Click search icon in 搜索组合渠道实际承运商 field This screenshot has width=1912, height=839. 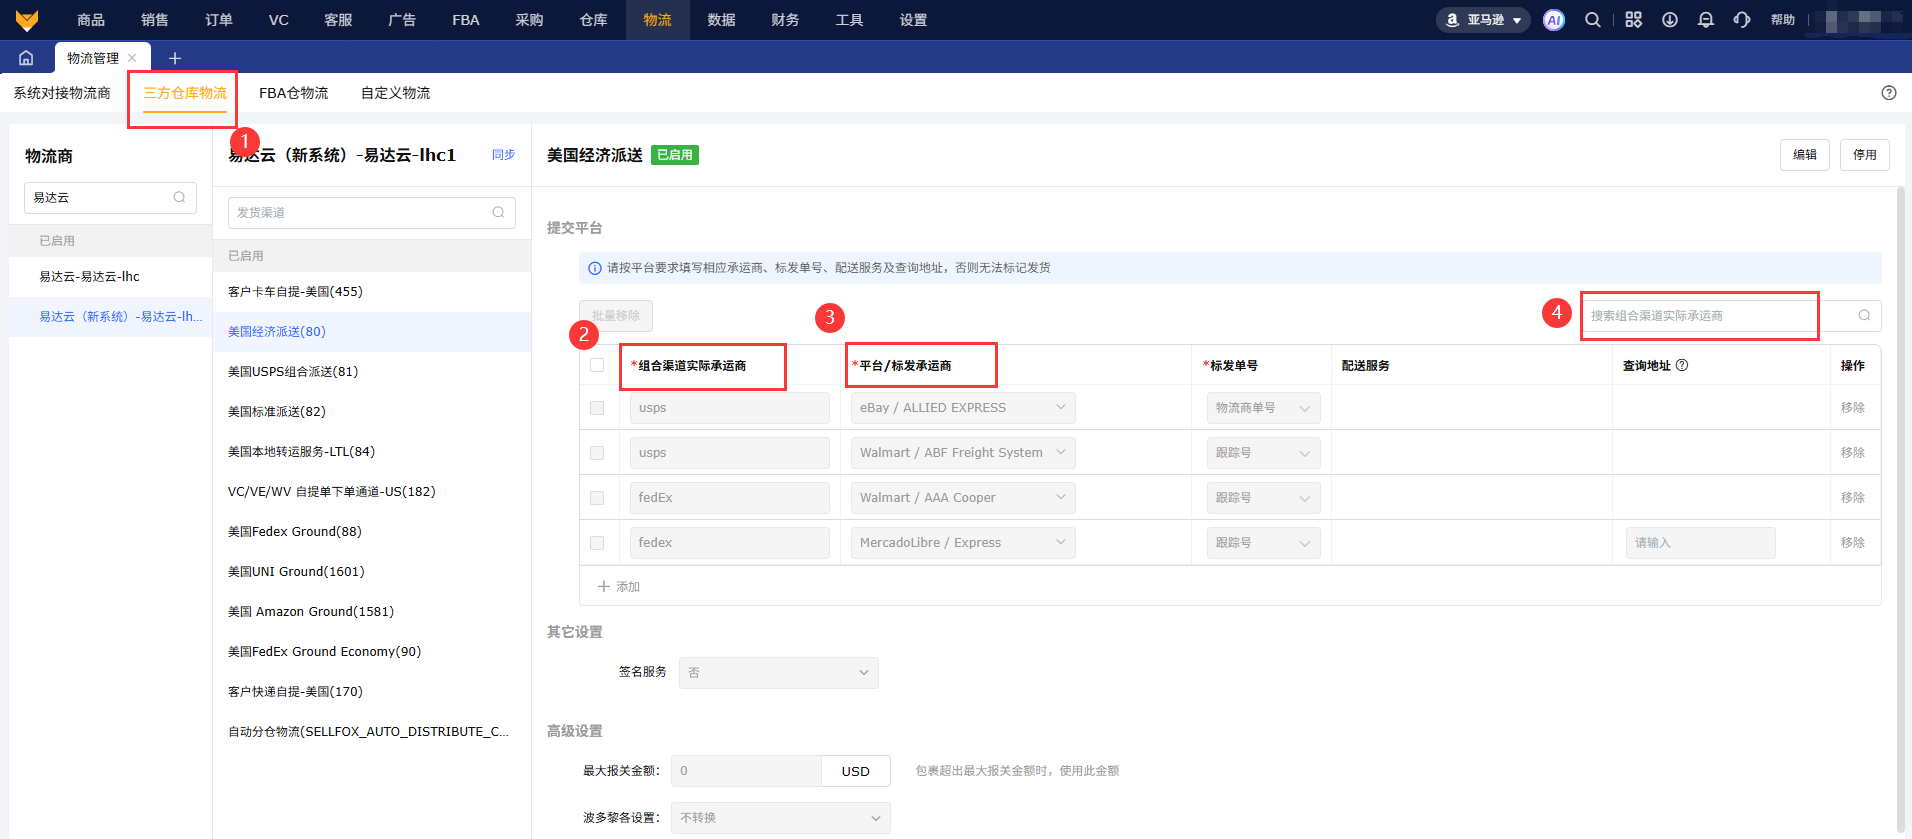(x=1864, y=315)
